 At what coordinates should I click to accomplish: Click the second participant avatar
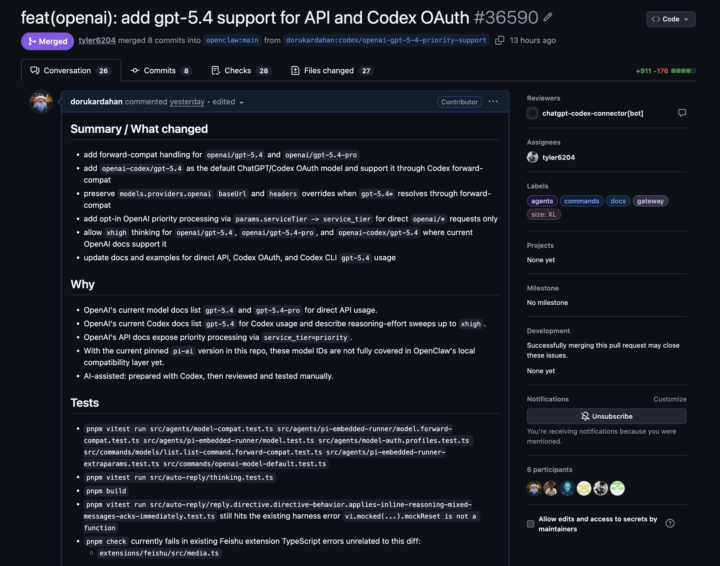pos(551,488)
